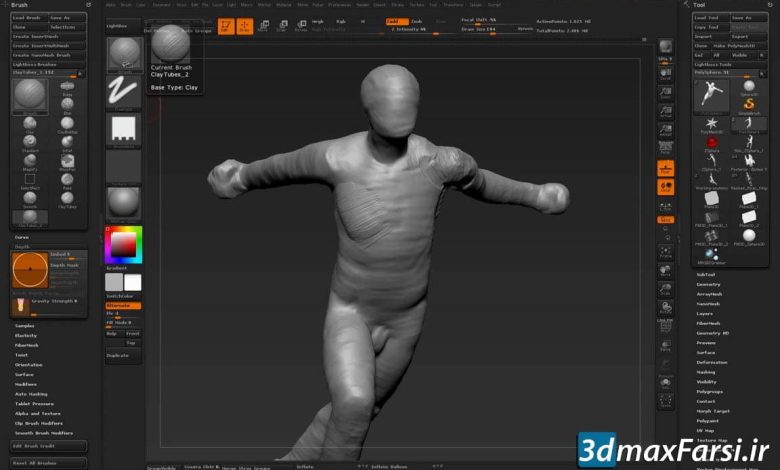Enable Zsub sculpt mode

[416, 21]
